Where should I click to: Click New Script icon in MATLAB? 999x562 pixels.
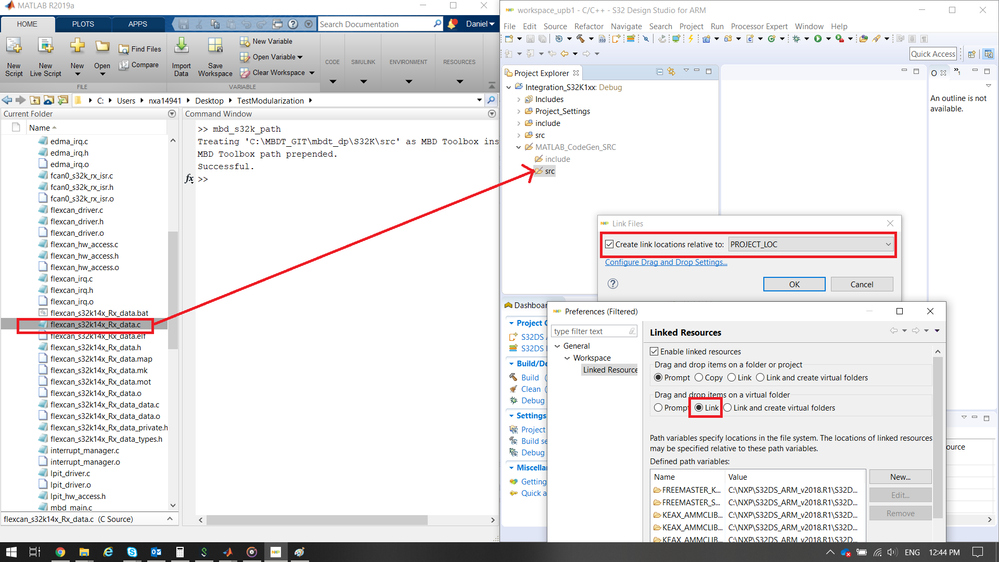click(x=13, y=46)
